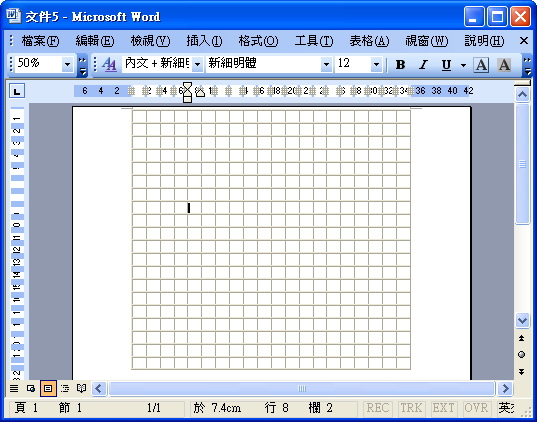Expand zoom 50% dropdown
The height and width of the screenshot is (422, 537).
click(x=67, y=64)
